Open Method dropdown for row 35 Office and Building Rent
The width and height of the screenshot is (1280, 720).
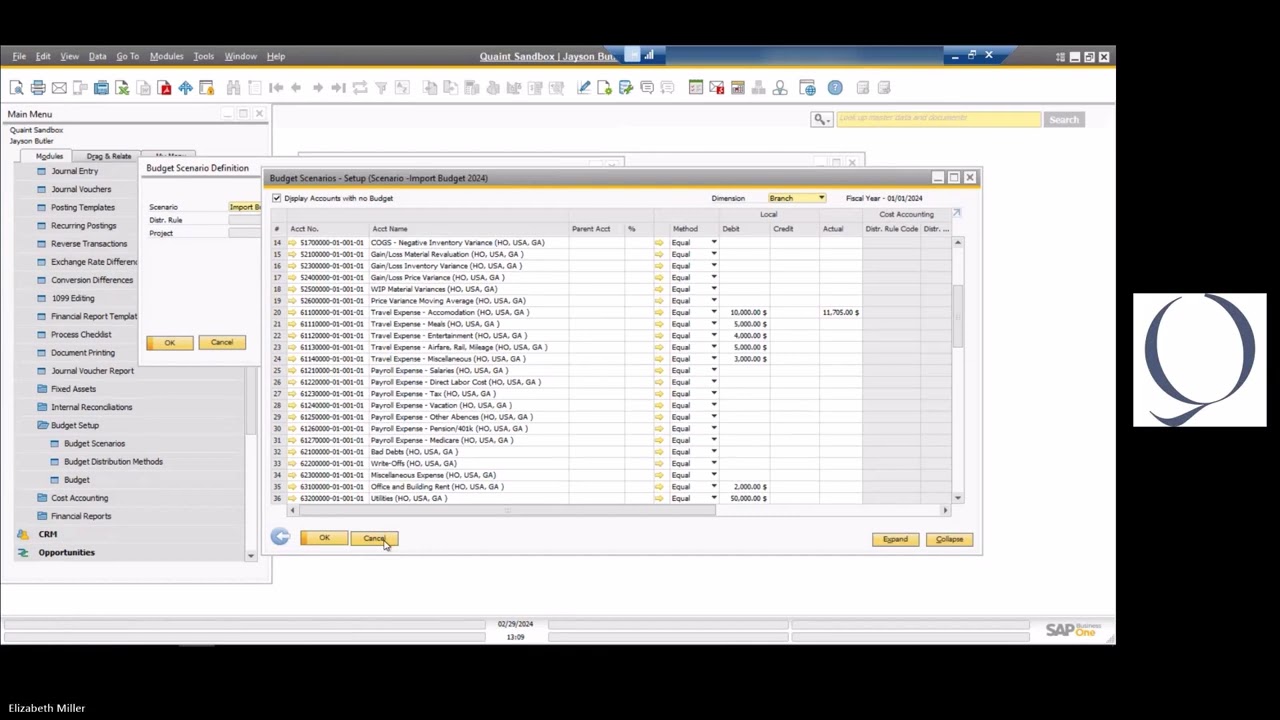pyautogui.click(x=714, y=486)
